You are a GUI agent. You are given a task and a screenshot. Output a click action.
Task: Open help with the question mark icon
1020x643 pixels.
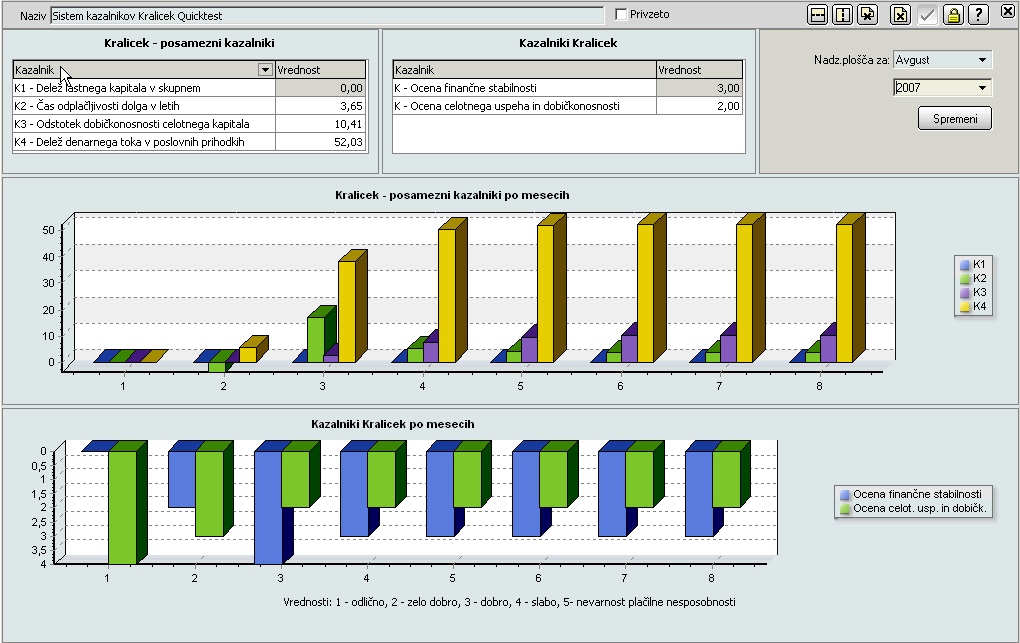[x=979, y=15]
